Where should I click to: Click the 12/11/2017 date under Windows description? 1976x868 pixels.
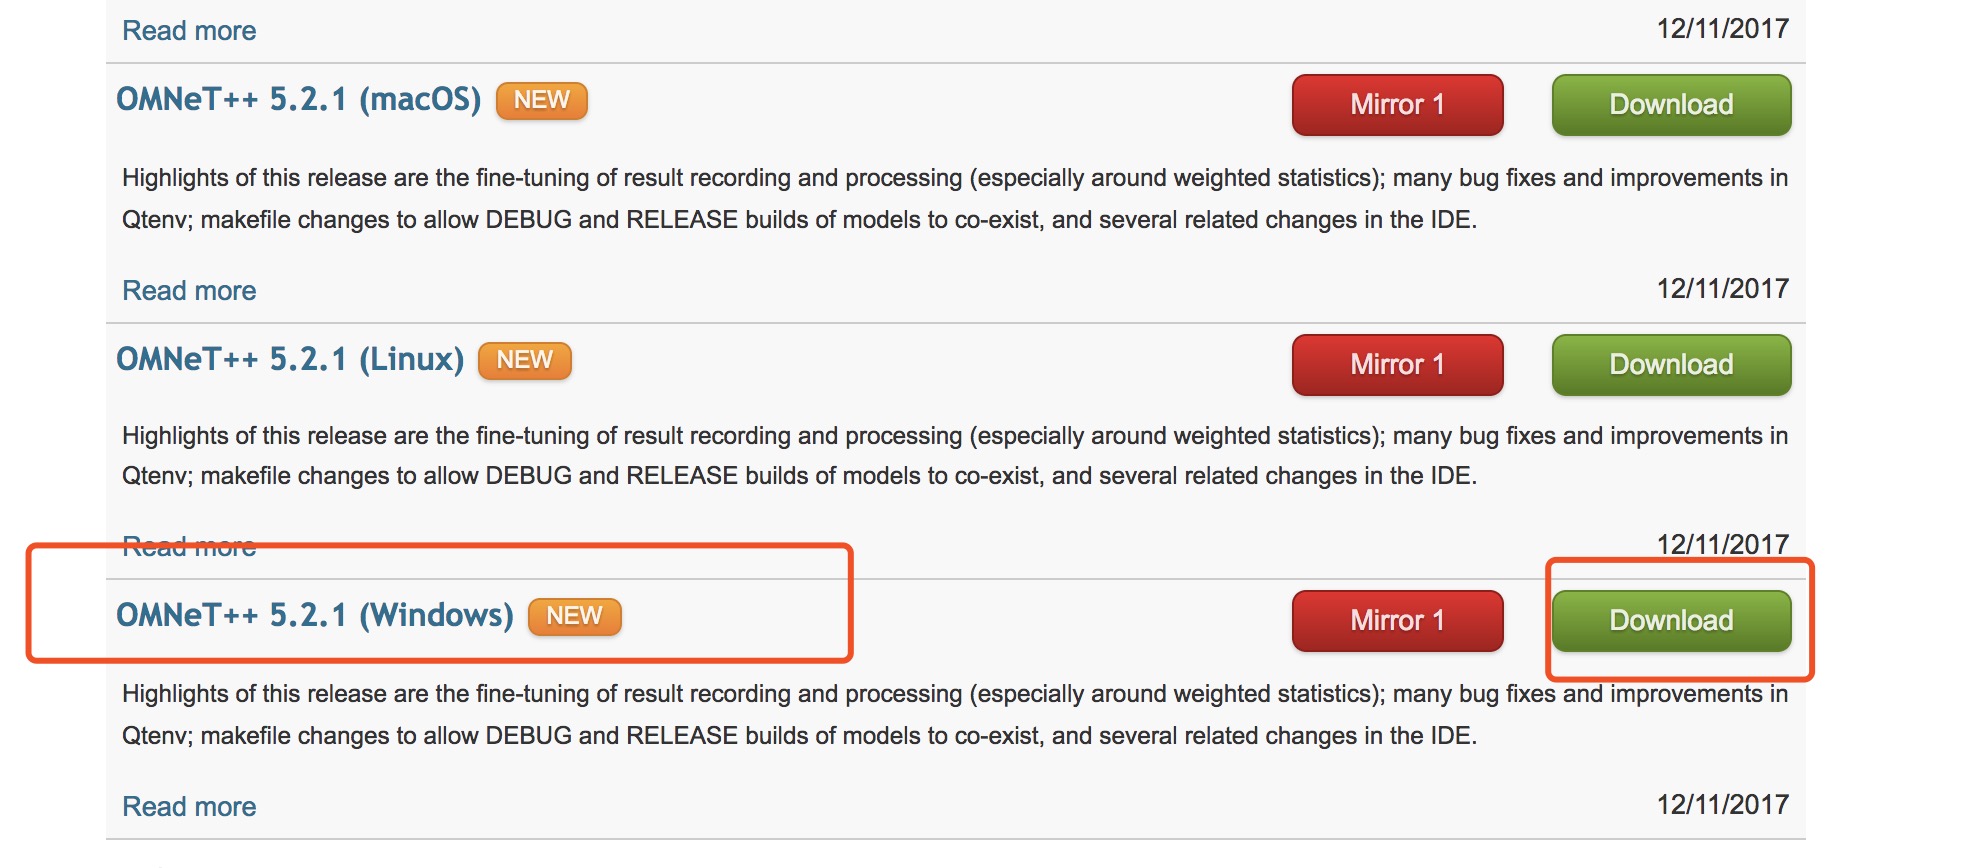click(1722, 805)
